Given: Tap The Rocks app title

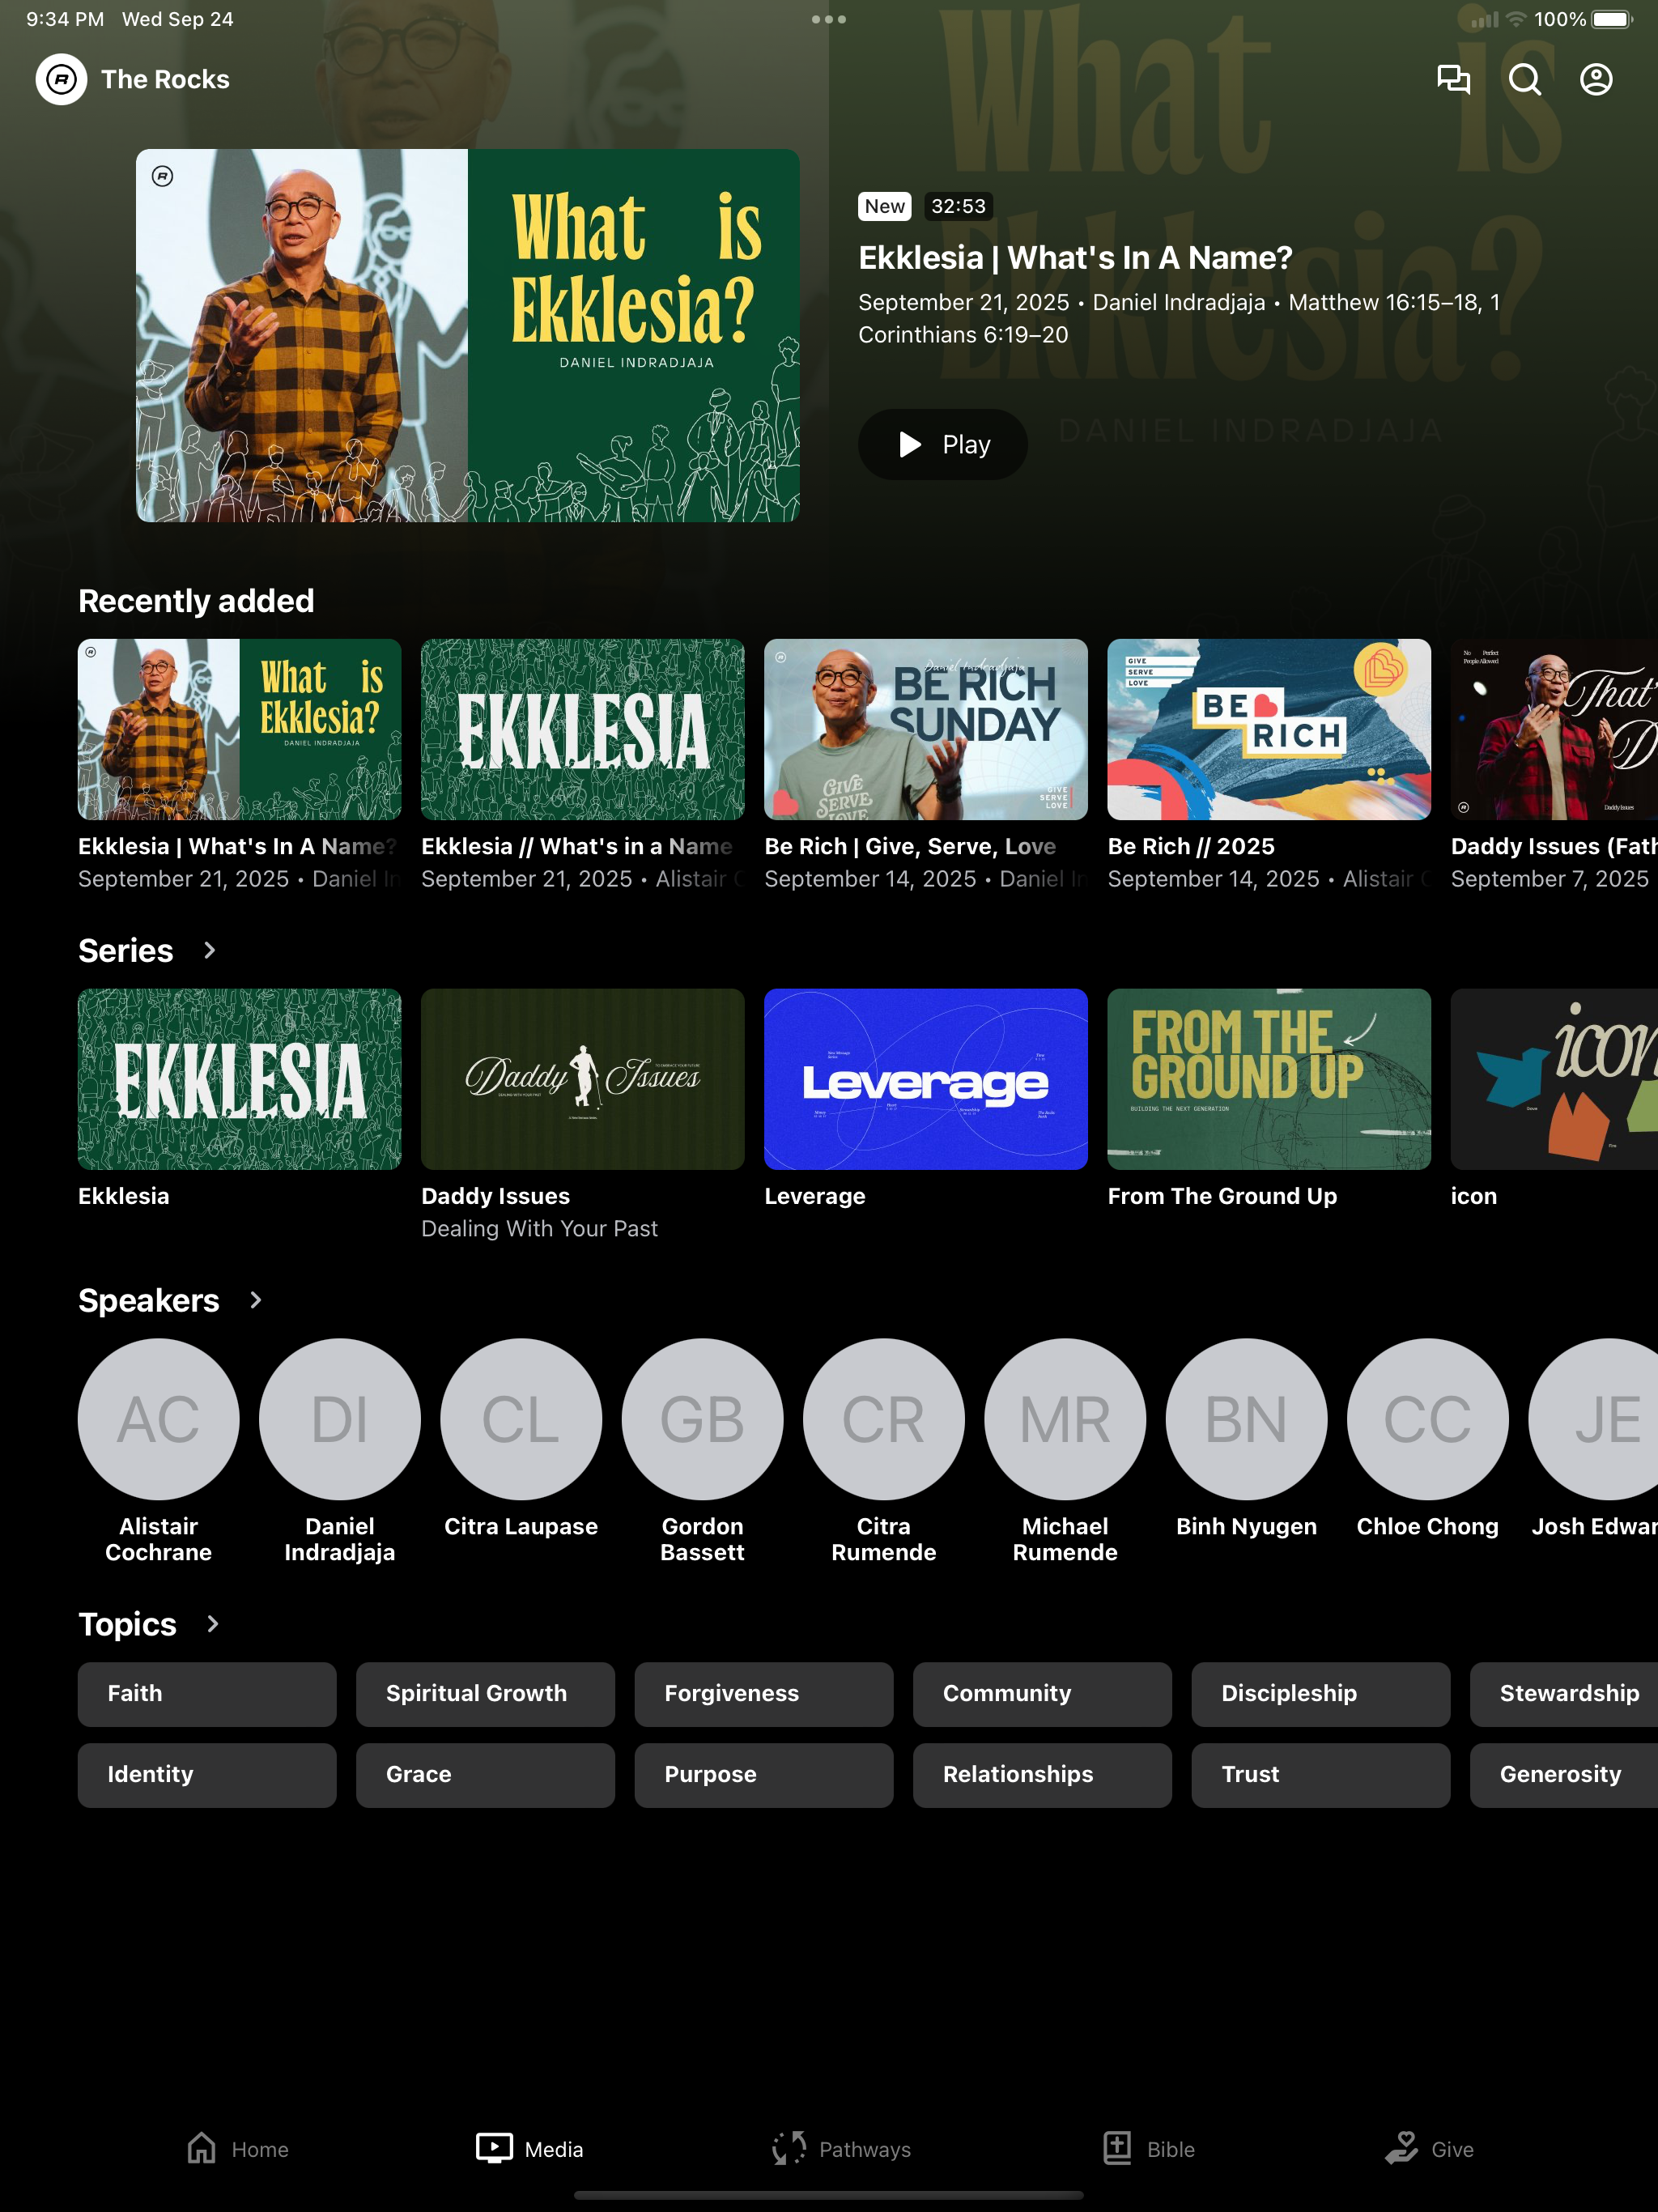Looking at the screenshot, I should [x=165, y=79].
